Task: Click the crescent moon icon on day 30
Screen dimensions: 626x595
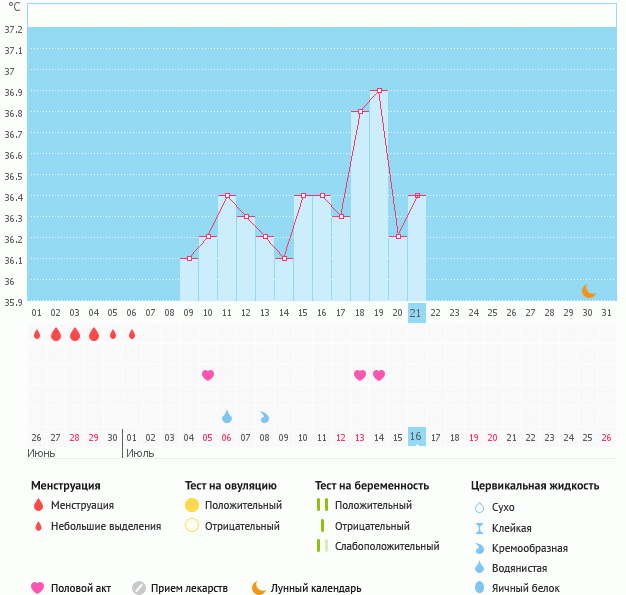Action: click(x=589, y=291)
